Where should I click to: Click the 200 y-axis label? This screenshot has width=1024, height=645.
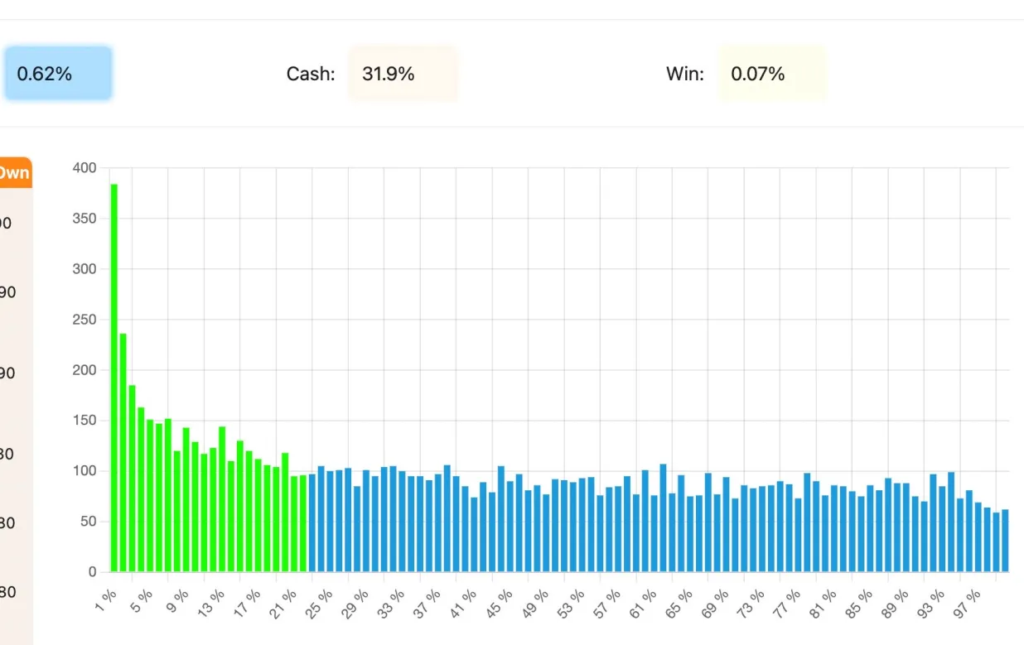pyautogui.click(x=84, y=370)
